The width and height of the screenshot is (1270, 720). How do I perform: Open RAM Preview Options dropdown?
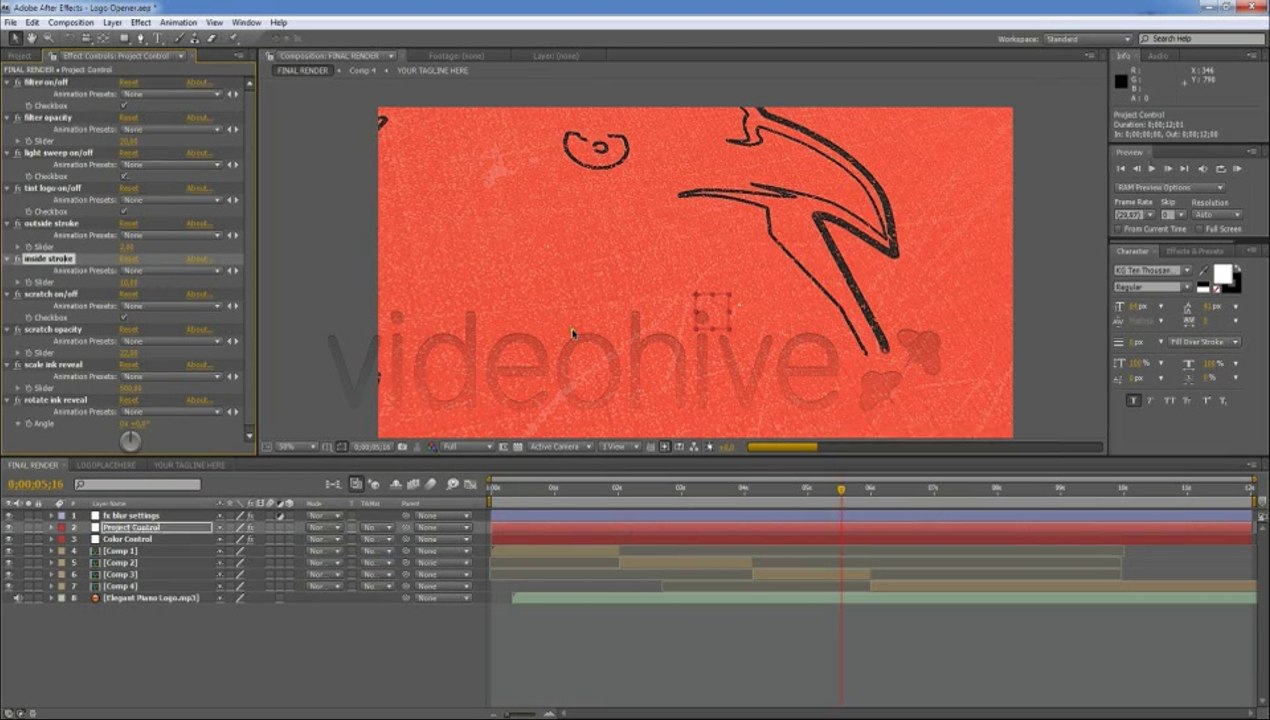pos(1169,187)
